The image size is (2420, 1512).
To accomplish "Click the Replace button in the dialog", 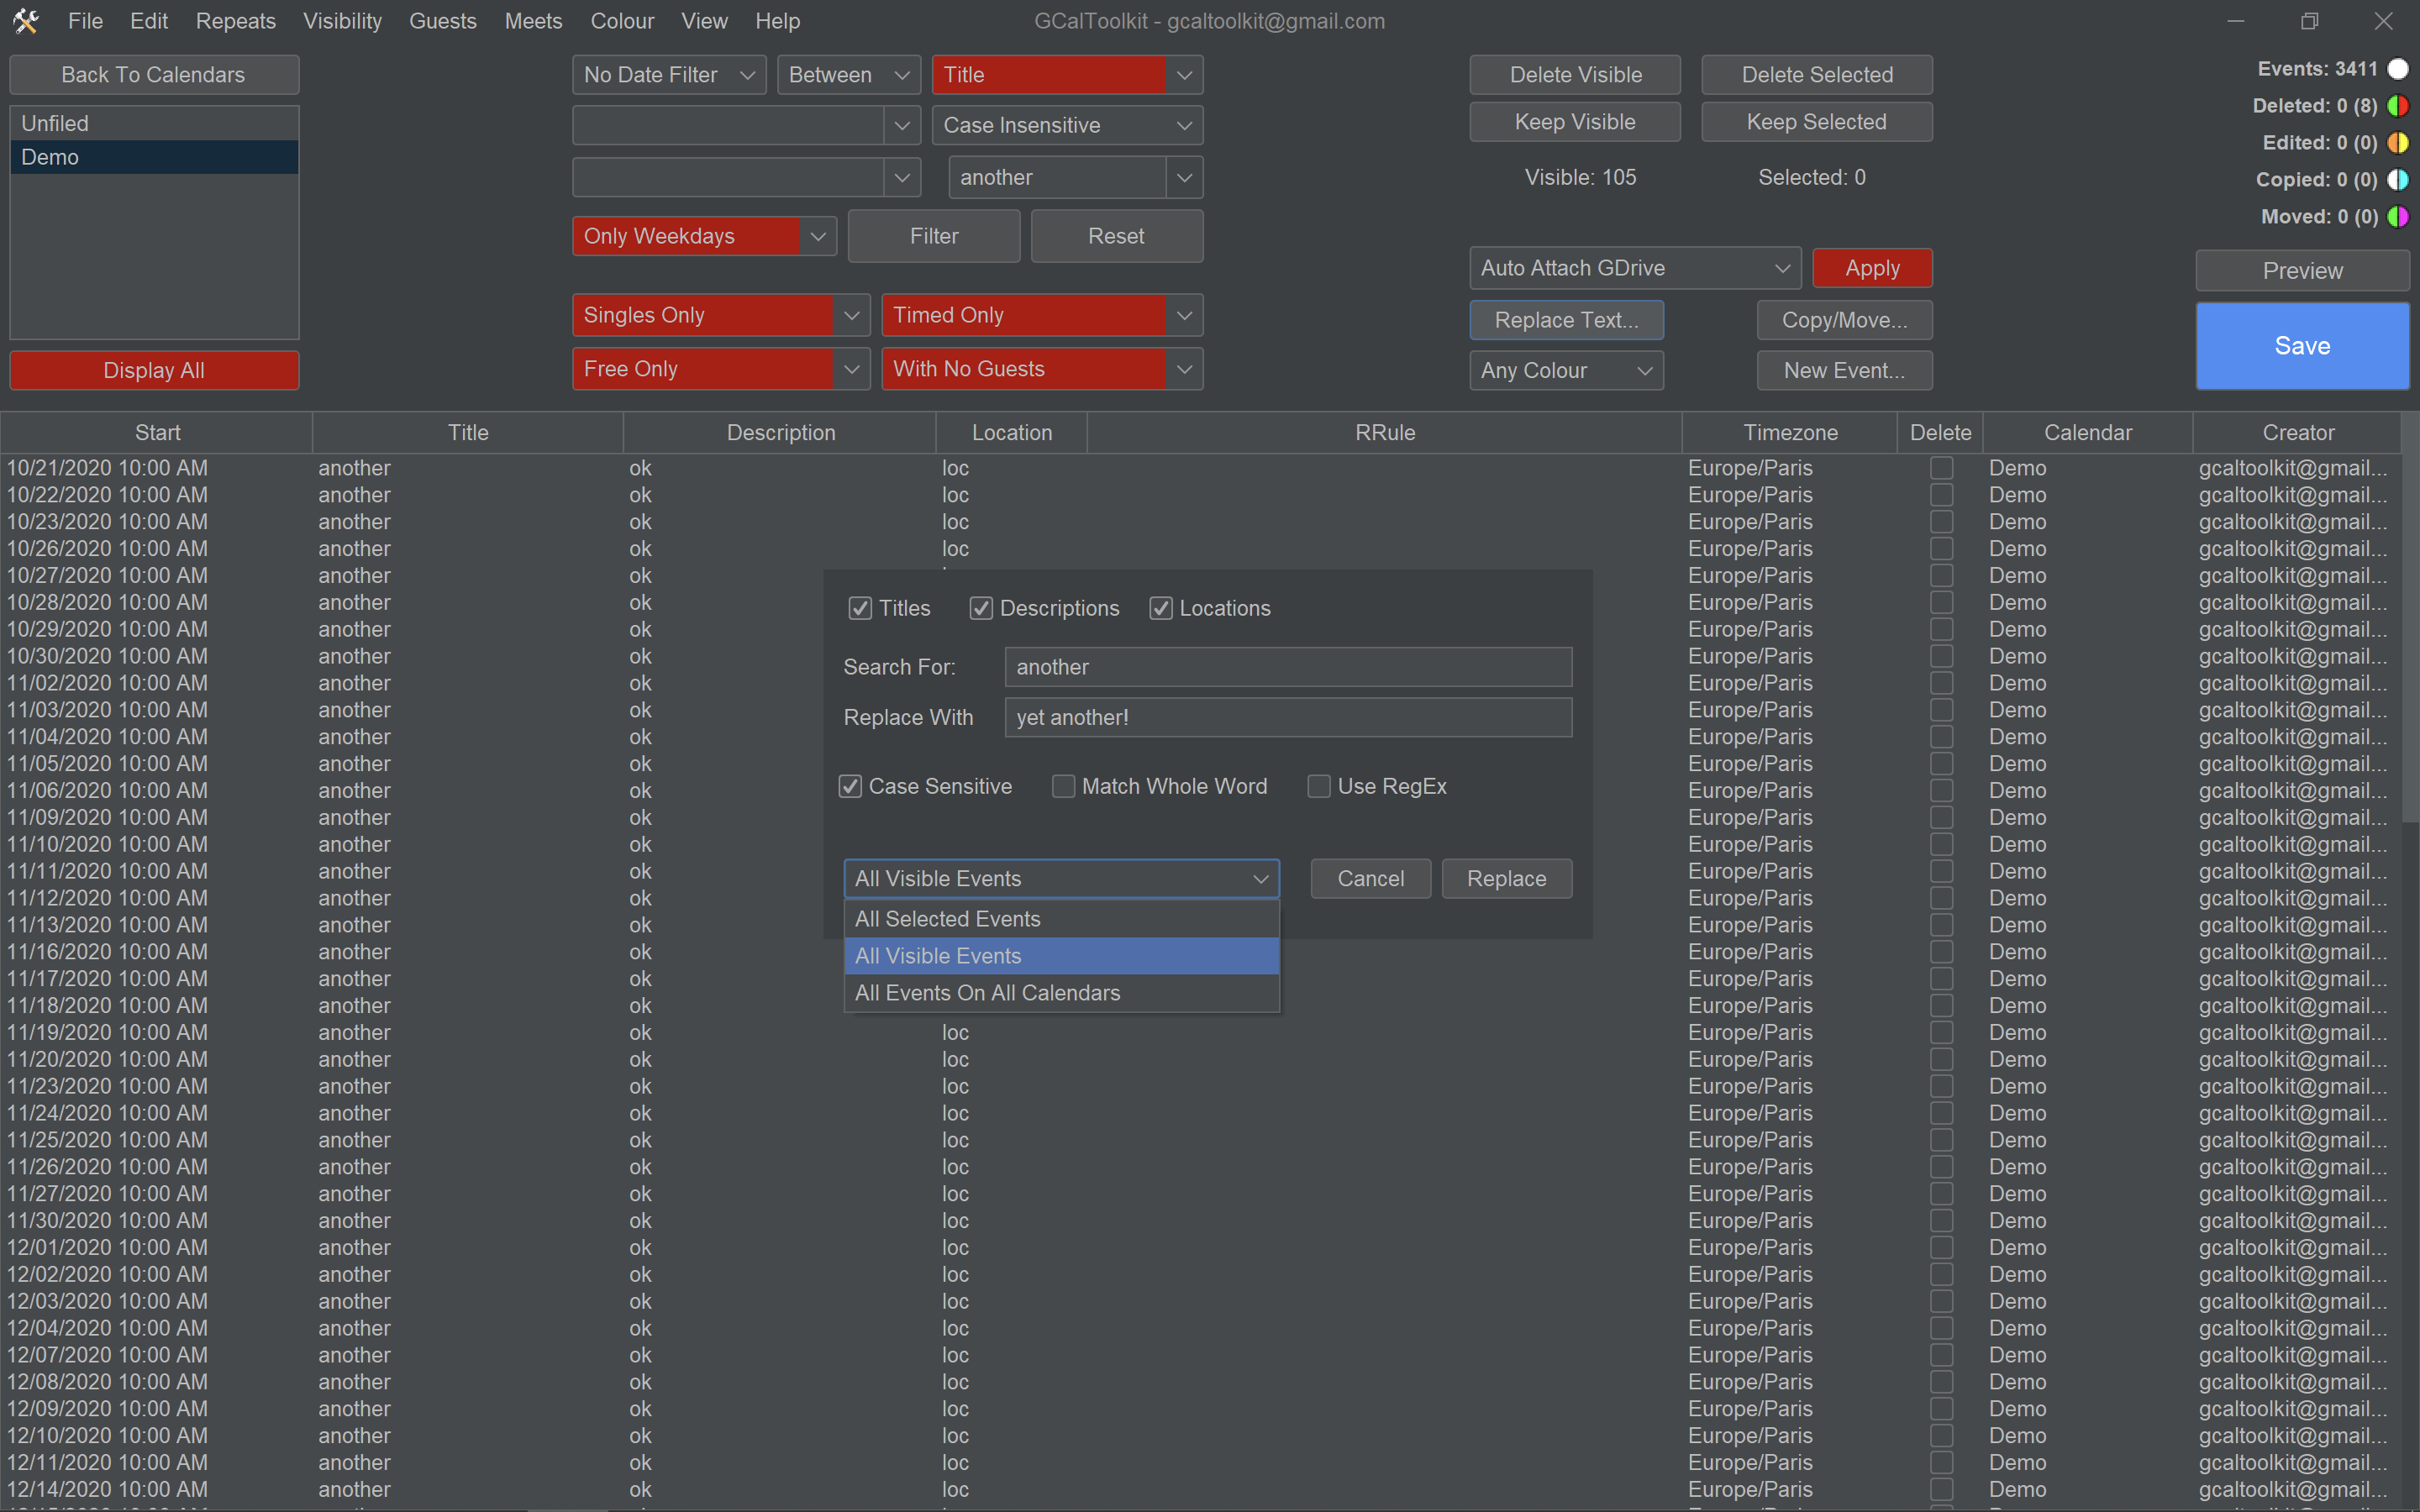I will 1505,878.
